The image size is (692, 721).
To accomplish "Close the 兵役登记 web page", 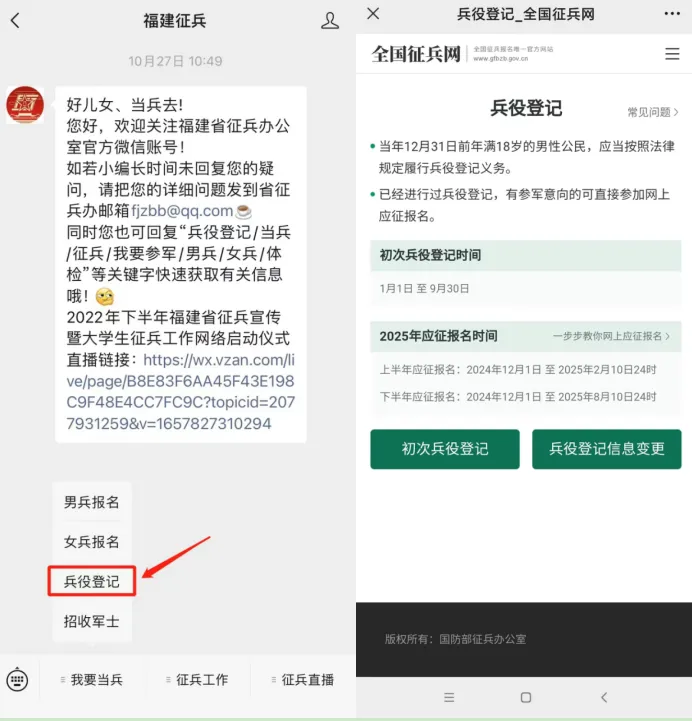I will (x=373, y=14).
